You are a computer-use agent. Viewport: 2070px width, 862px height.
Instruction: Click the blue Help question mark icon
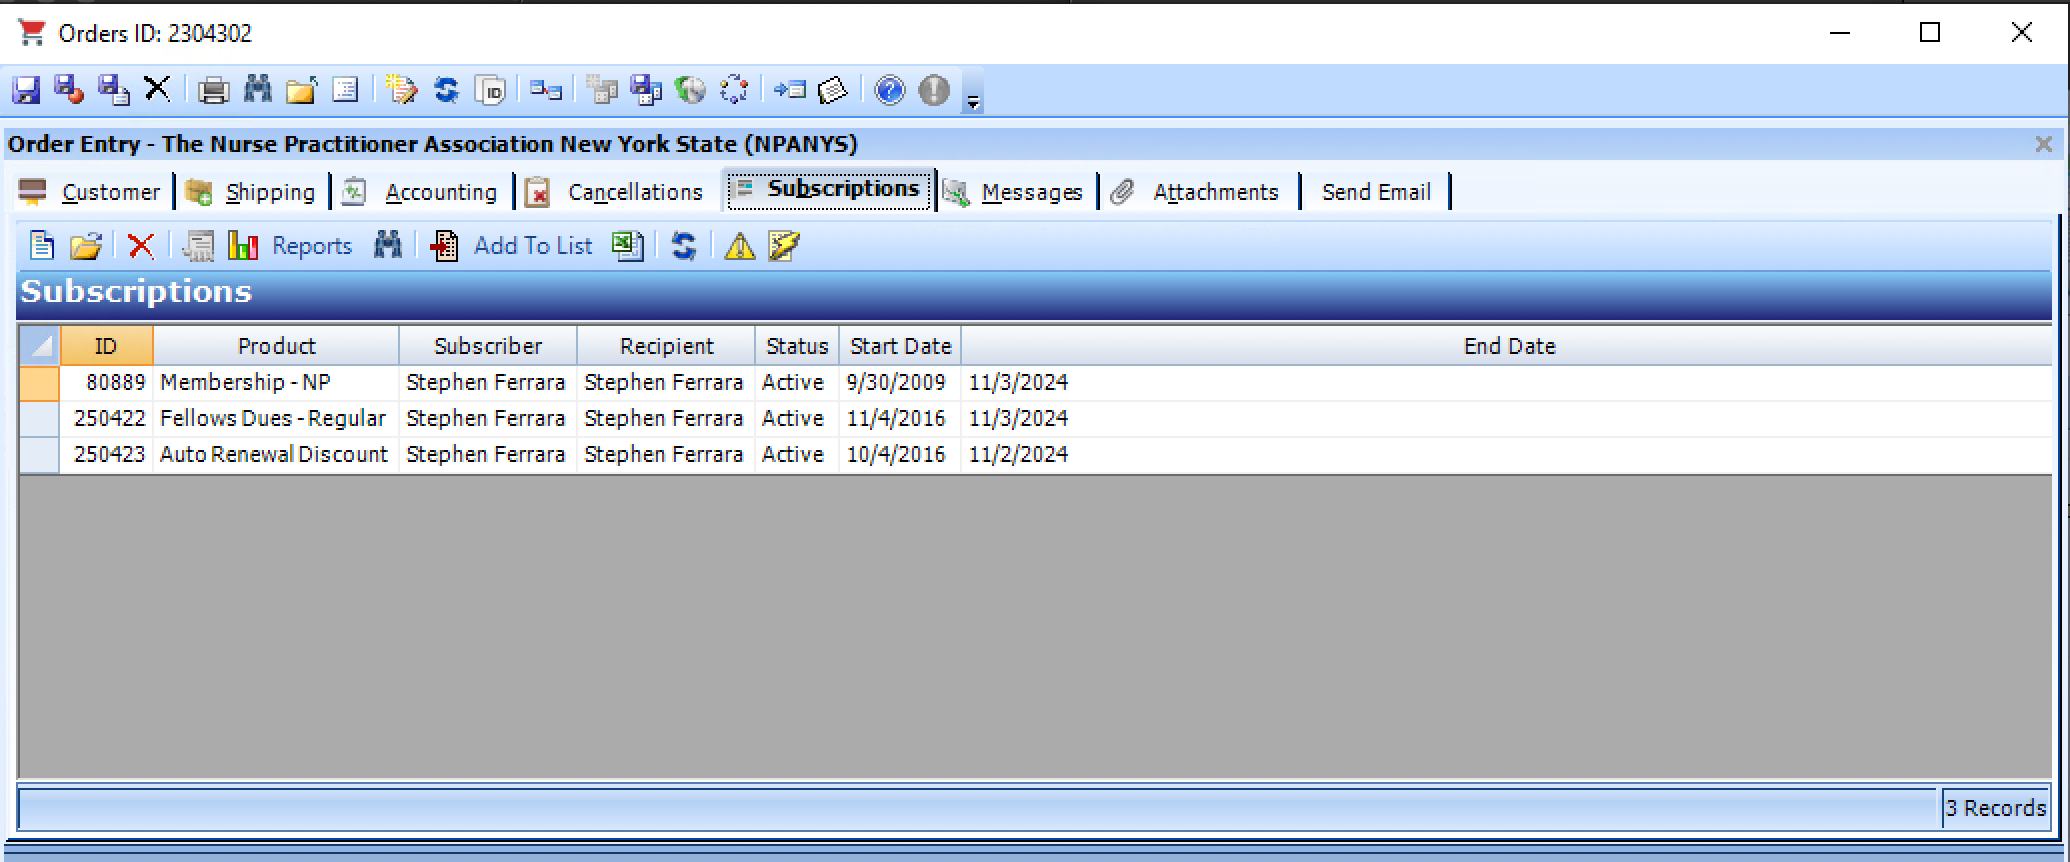889,90
